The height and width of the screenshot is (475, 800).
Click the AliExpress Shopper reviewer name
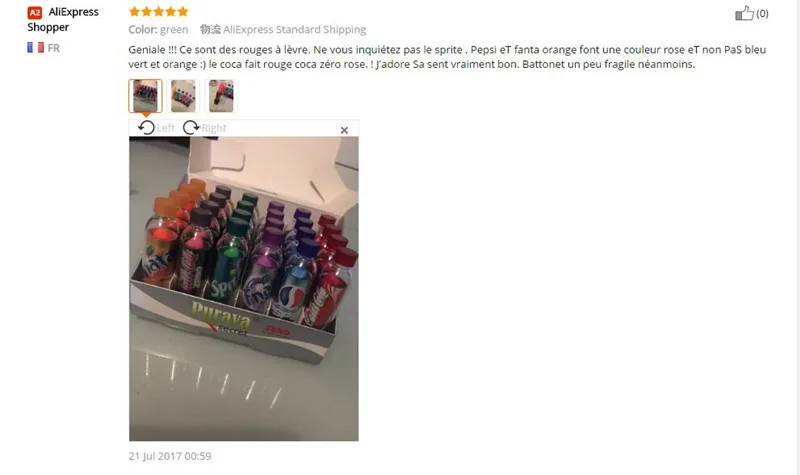(63, 19)
